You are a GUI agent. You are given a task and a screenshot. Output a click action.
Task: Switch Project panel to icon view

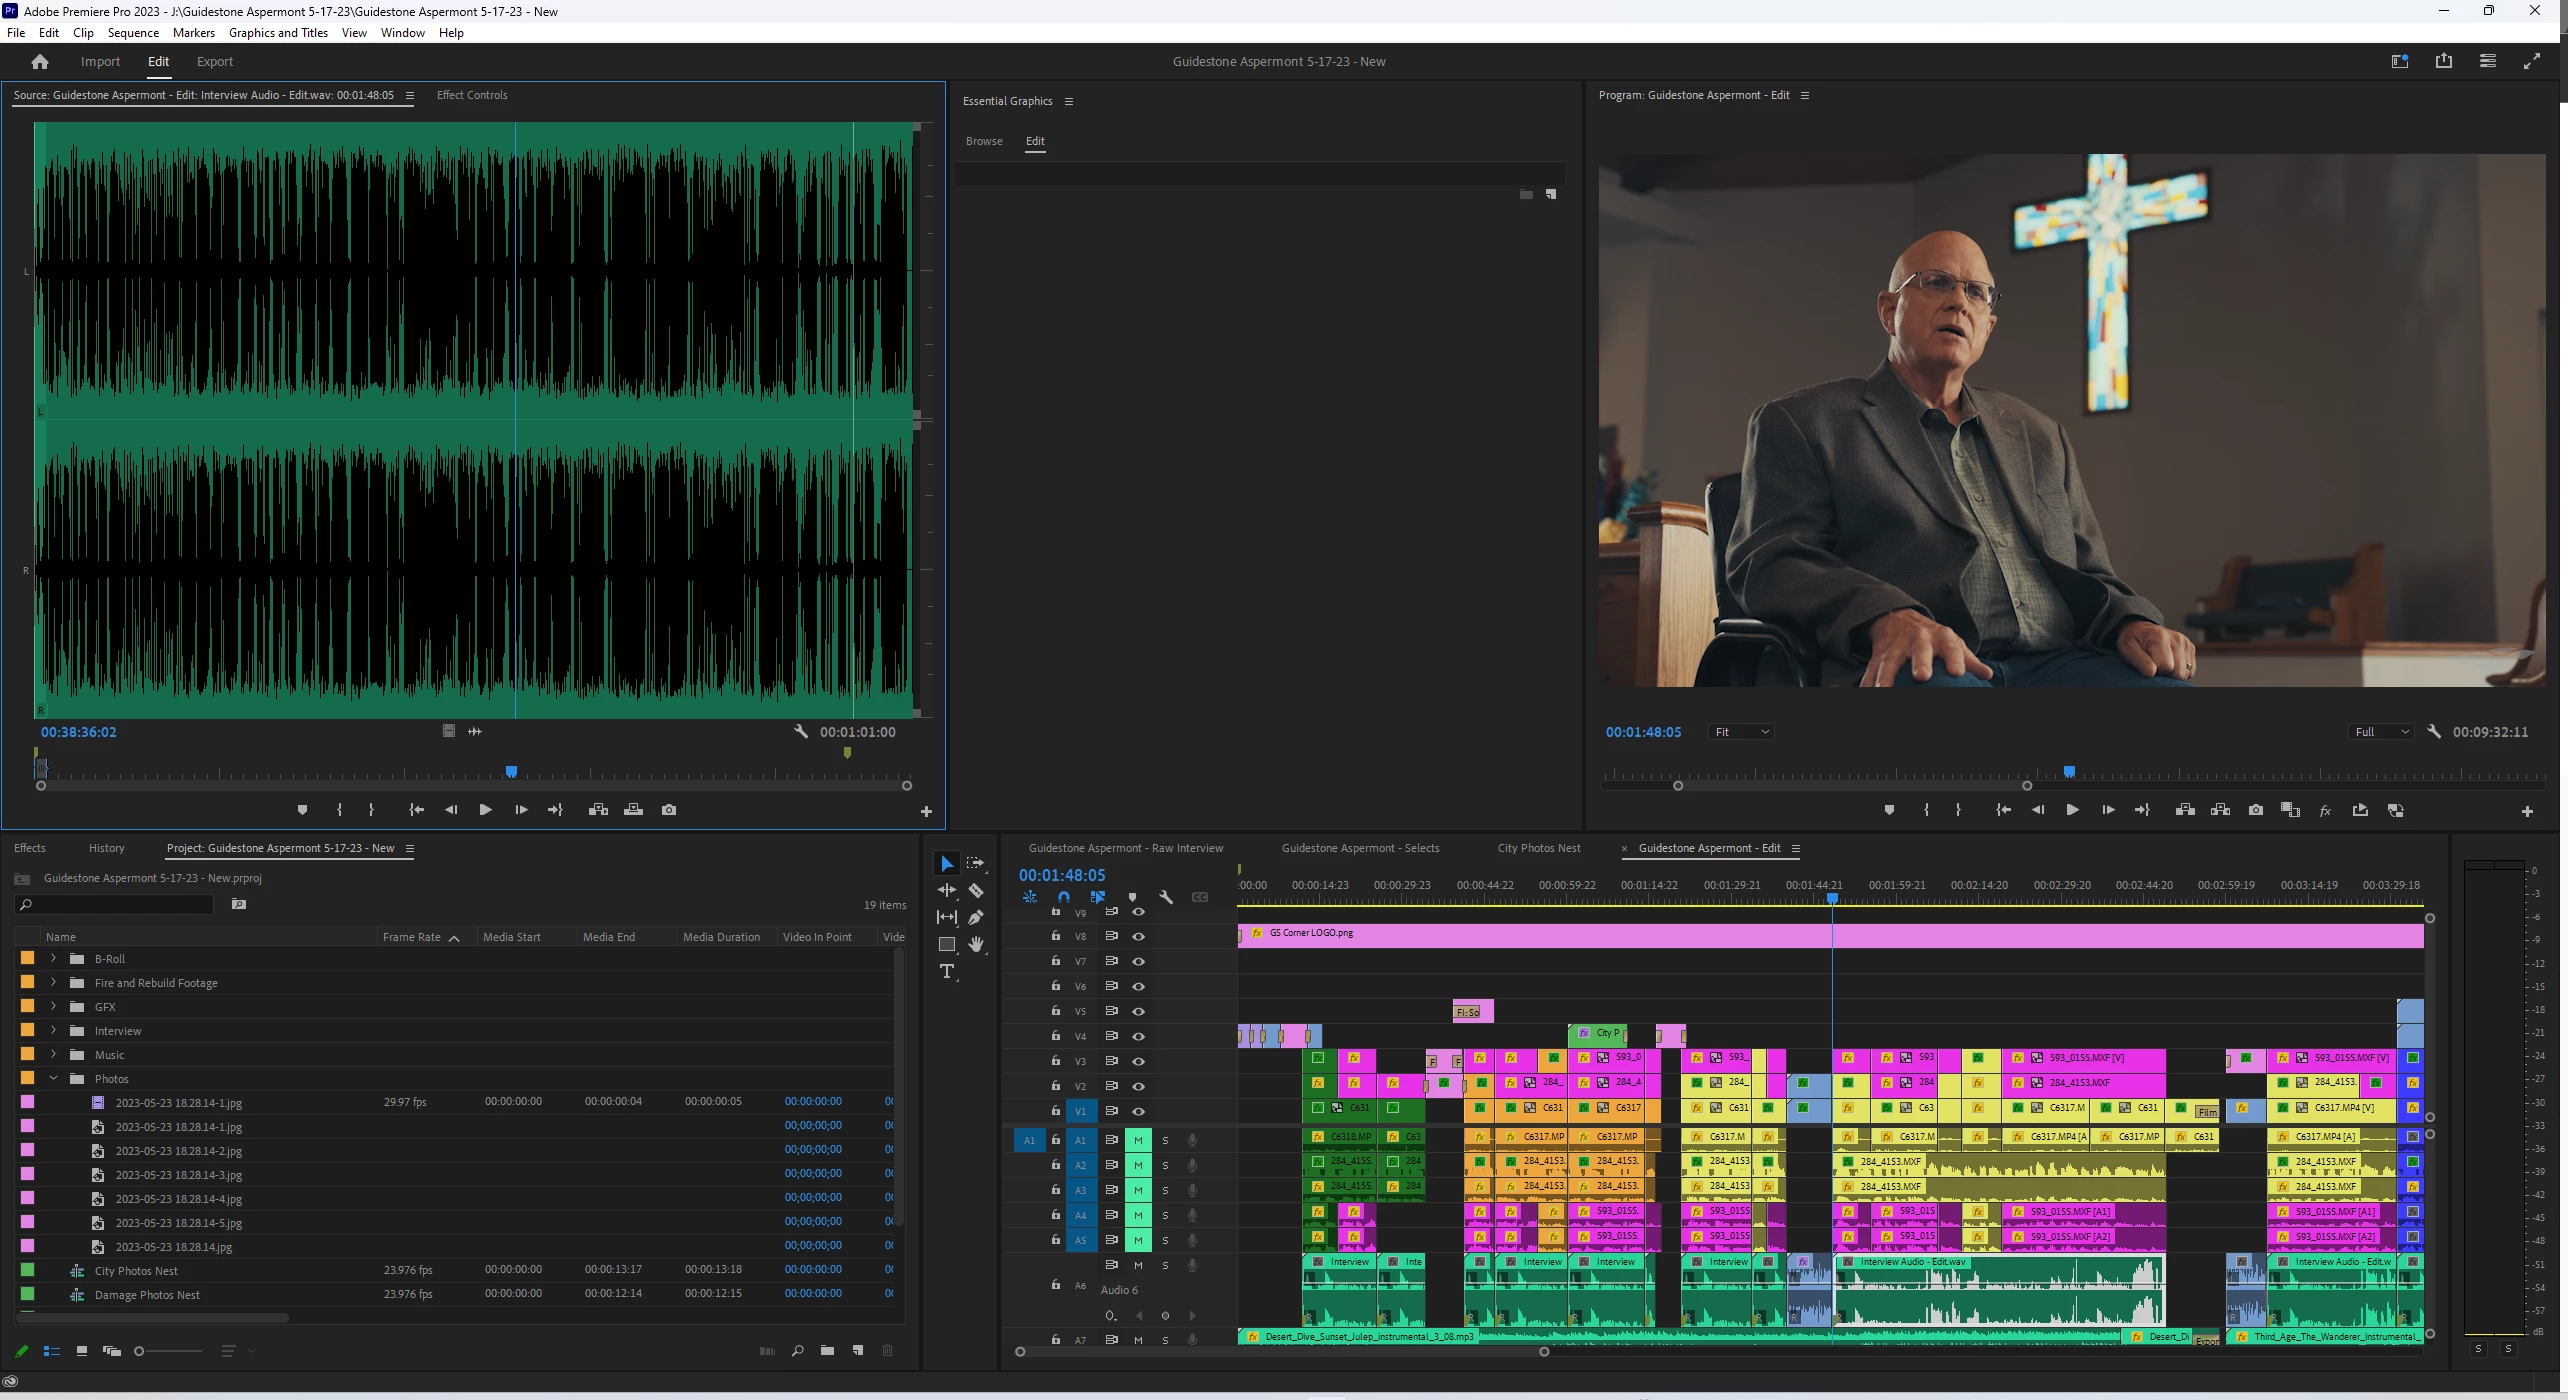(82, 1351)
